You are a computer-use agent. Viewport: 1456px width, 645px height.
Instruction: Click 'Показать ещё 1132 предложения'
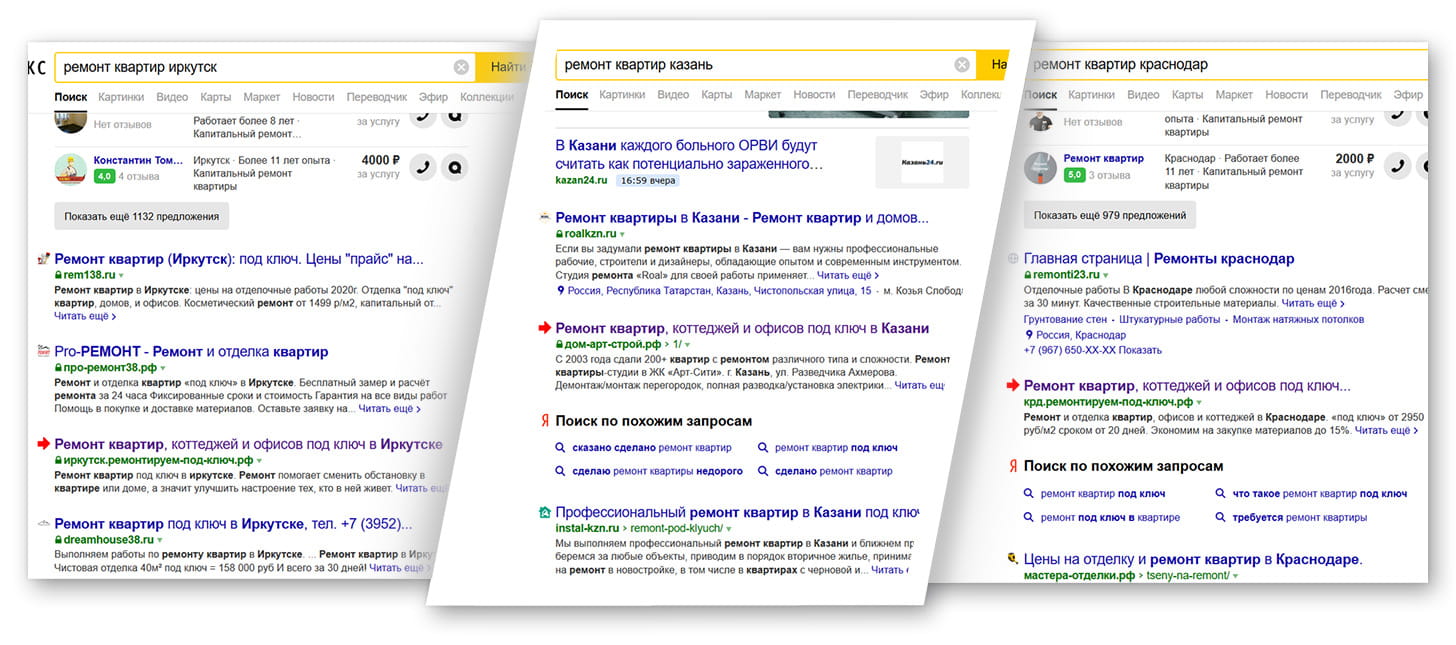click(142, 216)
